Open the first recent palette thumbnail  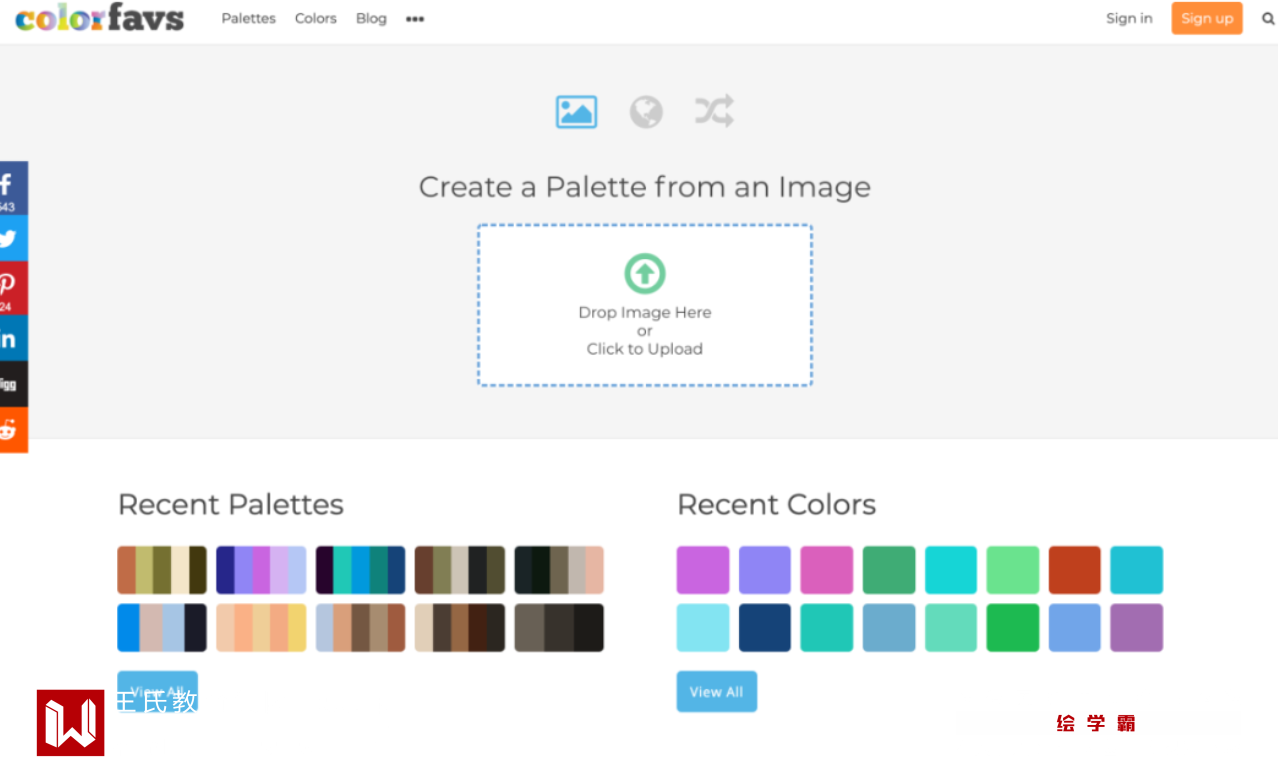click(162, 570)
